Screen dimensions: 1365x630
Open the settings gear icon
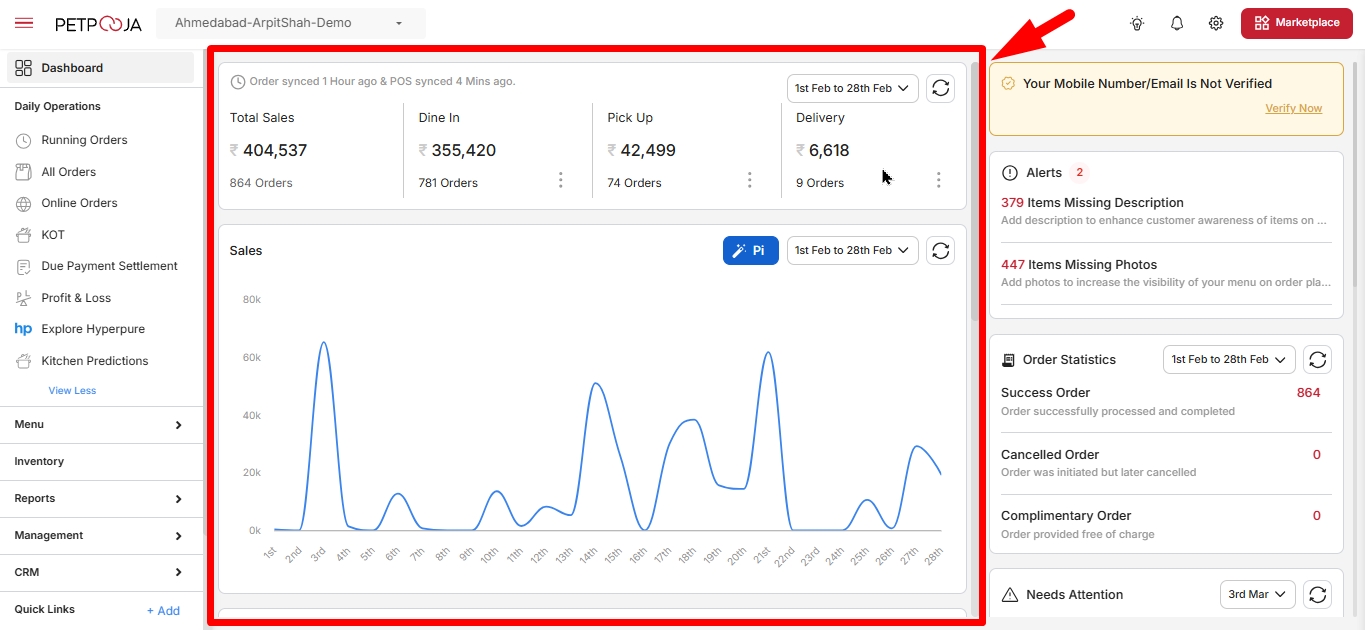tap(1216, 23)
